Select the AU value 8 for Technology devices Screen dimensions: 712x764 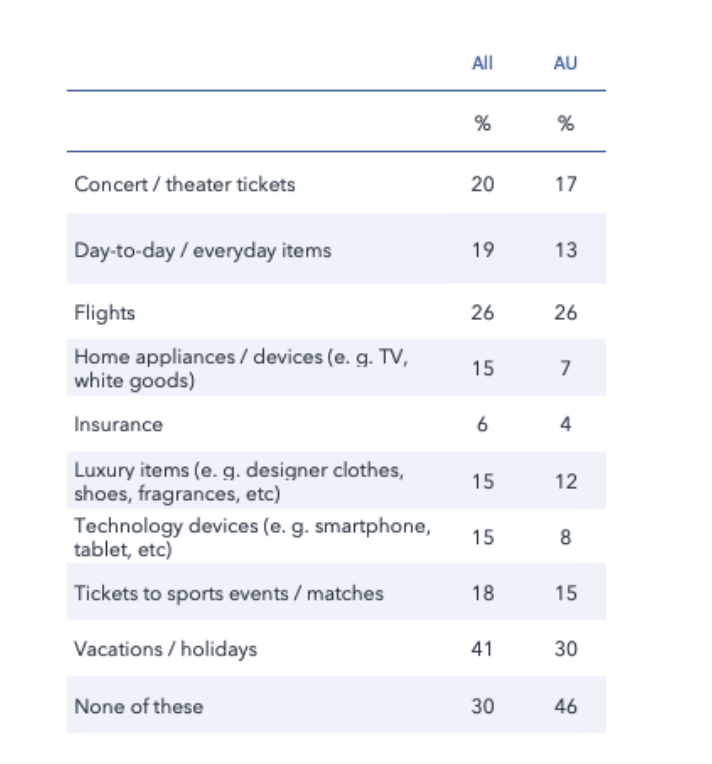(565, 538)
